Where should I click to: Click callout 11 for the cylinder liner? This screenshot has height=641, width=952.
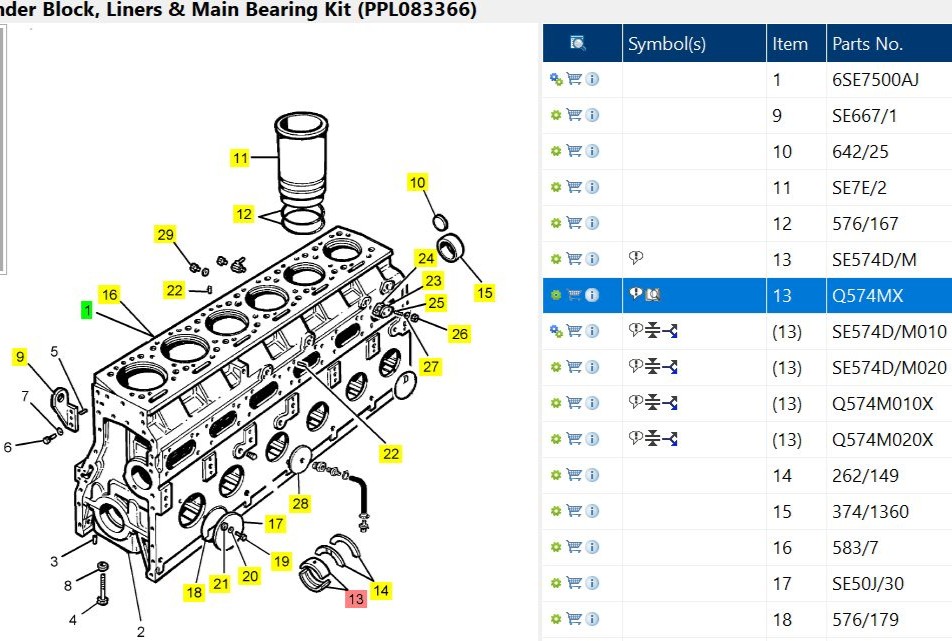pyautogui.click(x=240, y=158)
